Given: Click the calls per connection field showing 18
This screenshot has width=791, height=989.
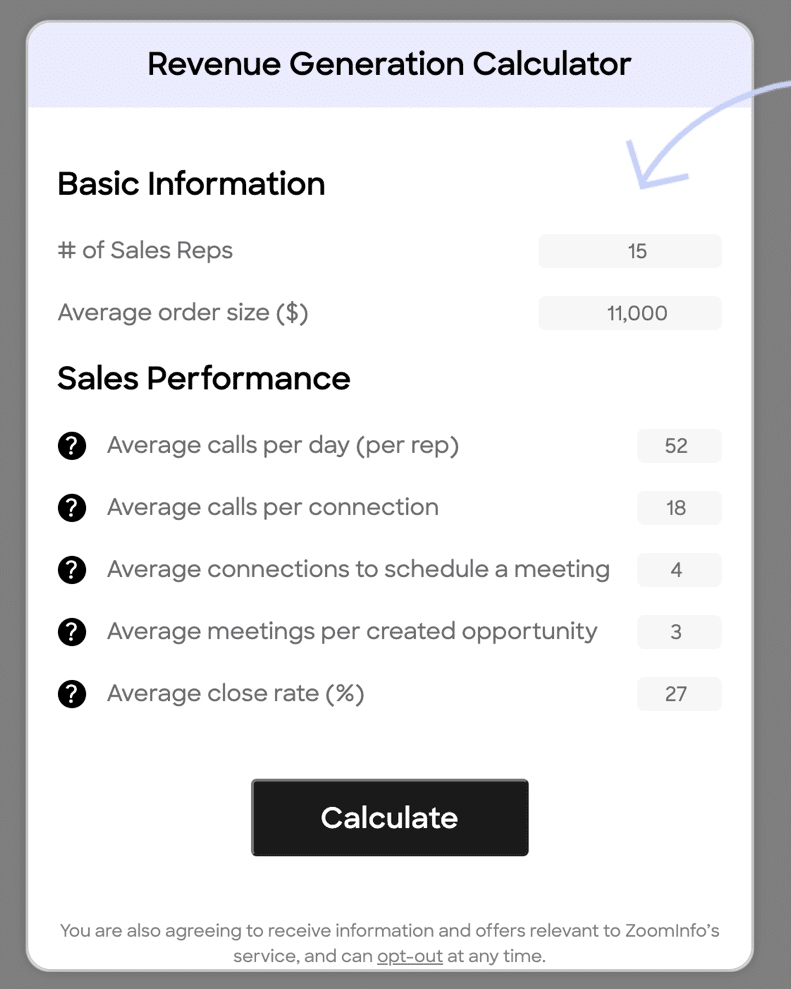Looking at the screenshot, I should tap(678, 508).
